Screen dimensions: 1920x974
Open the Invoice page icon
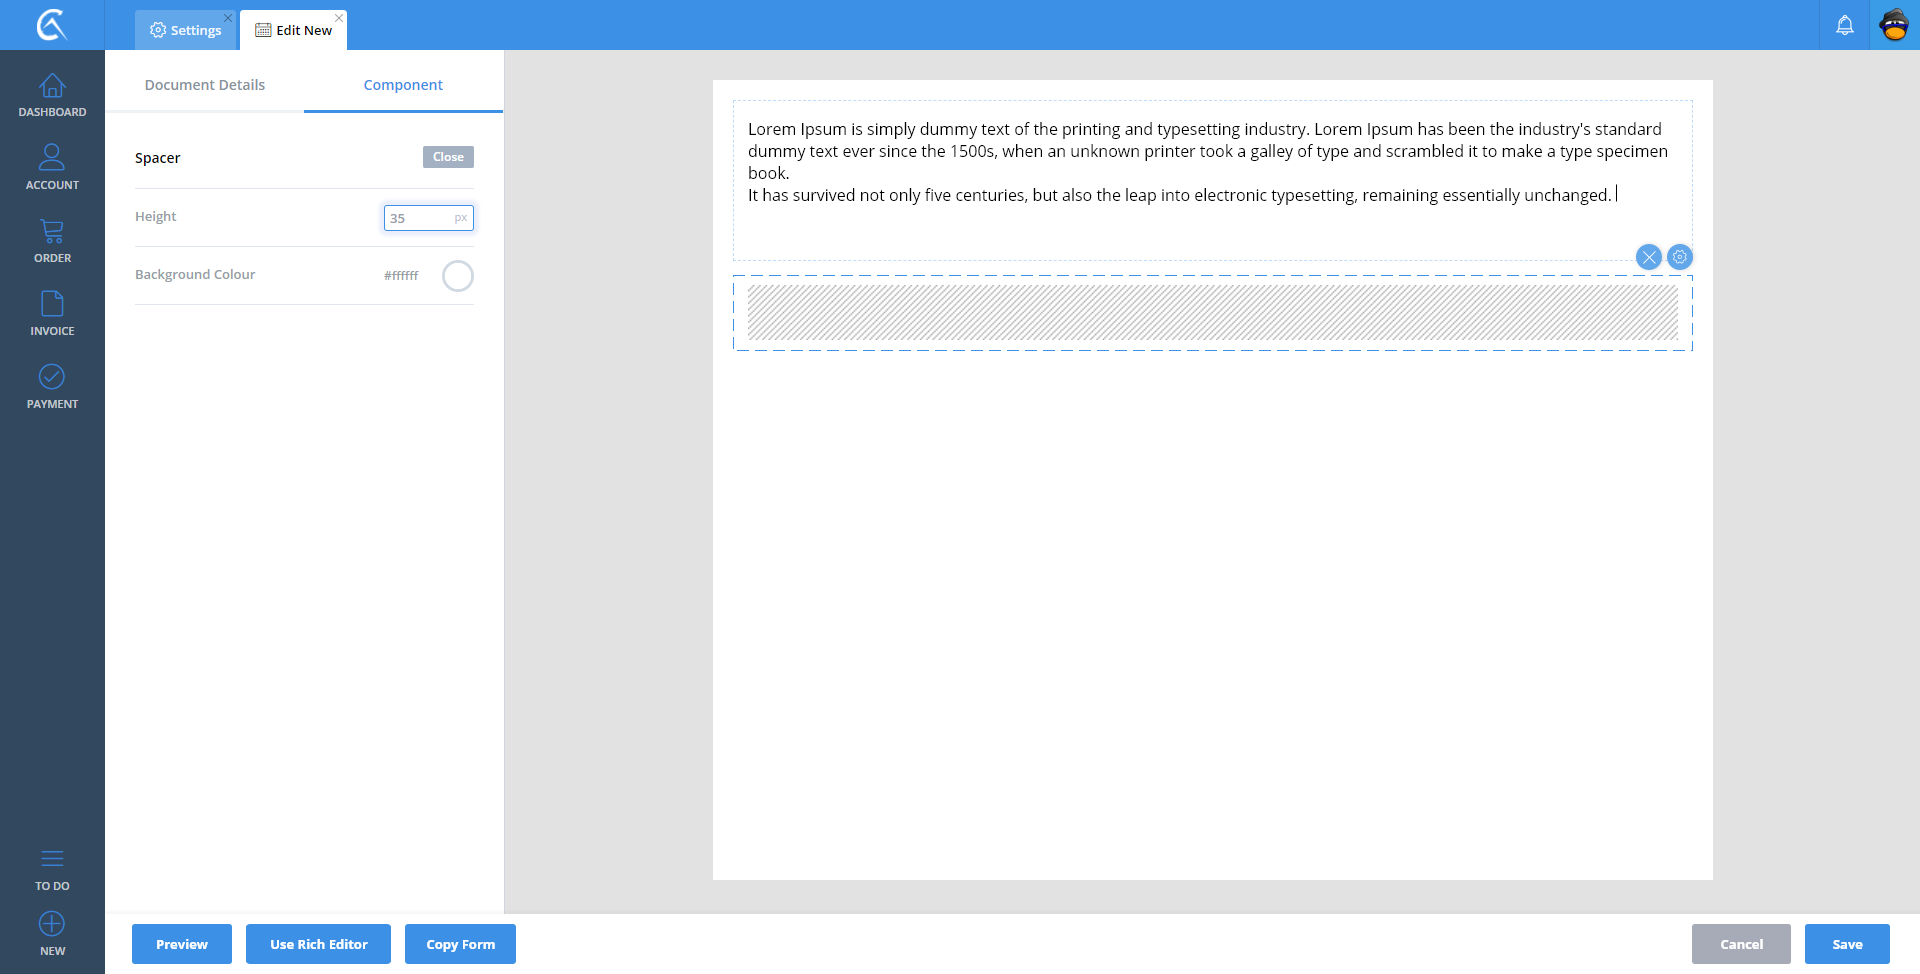coord(52,304)
